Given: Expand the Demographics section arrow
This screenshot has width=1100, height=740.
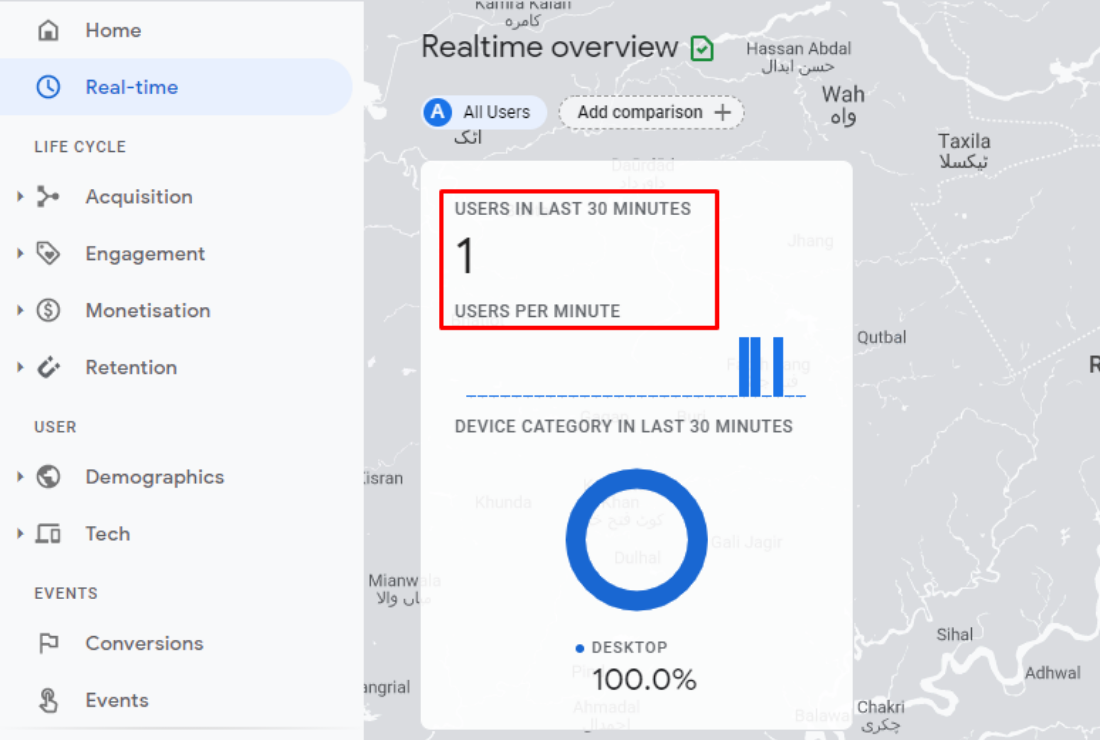Looking at the screenshot, I should tap(20, 477).
